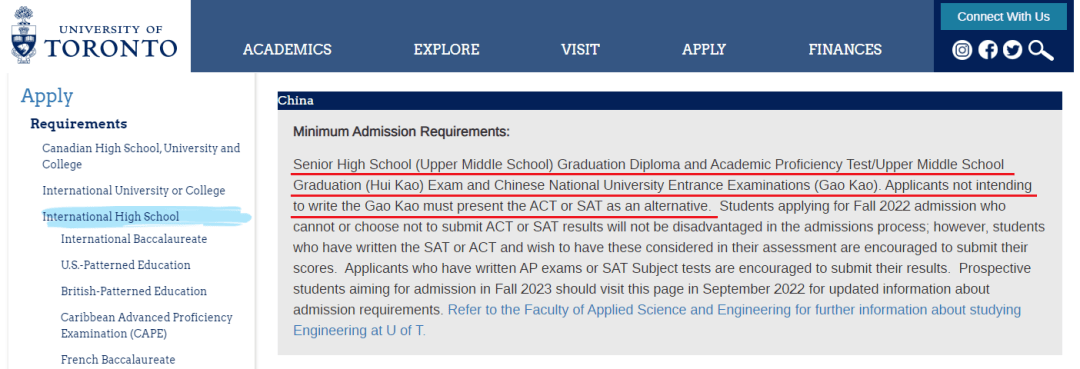Open the Finances menu

tap(845, 50)
